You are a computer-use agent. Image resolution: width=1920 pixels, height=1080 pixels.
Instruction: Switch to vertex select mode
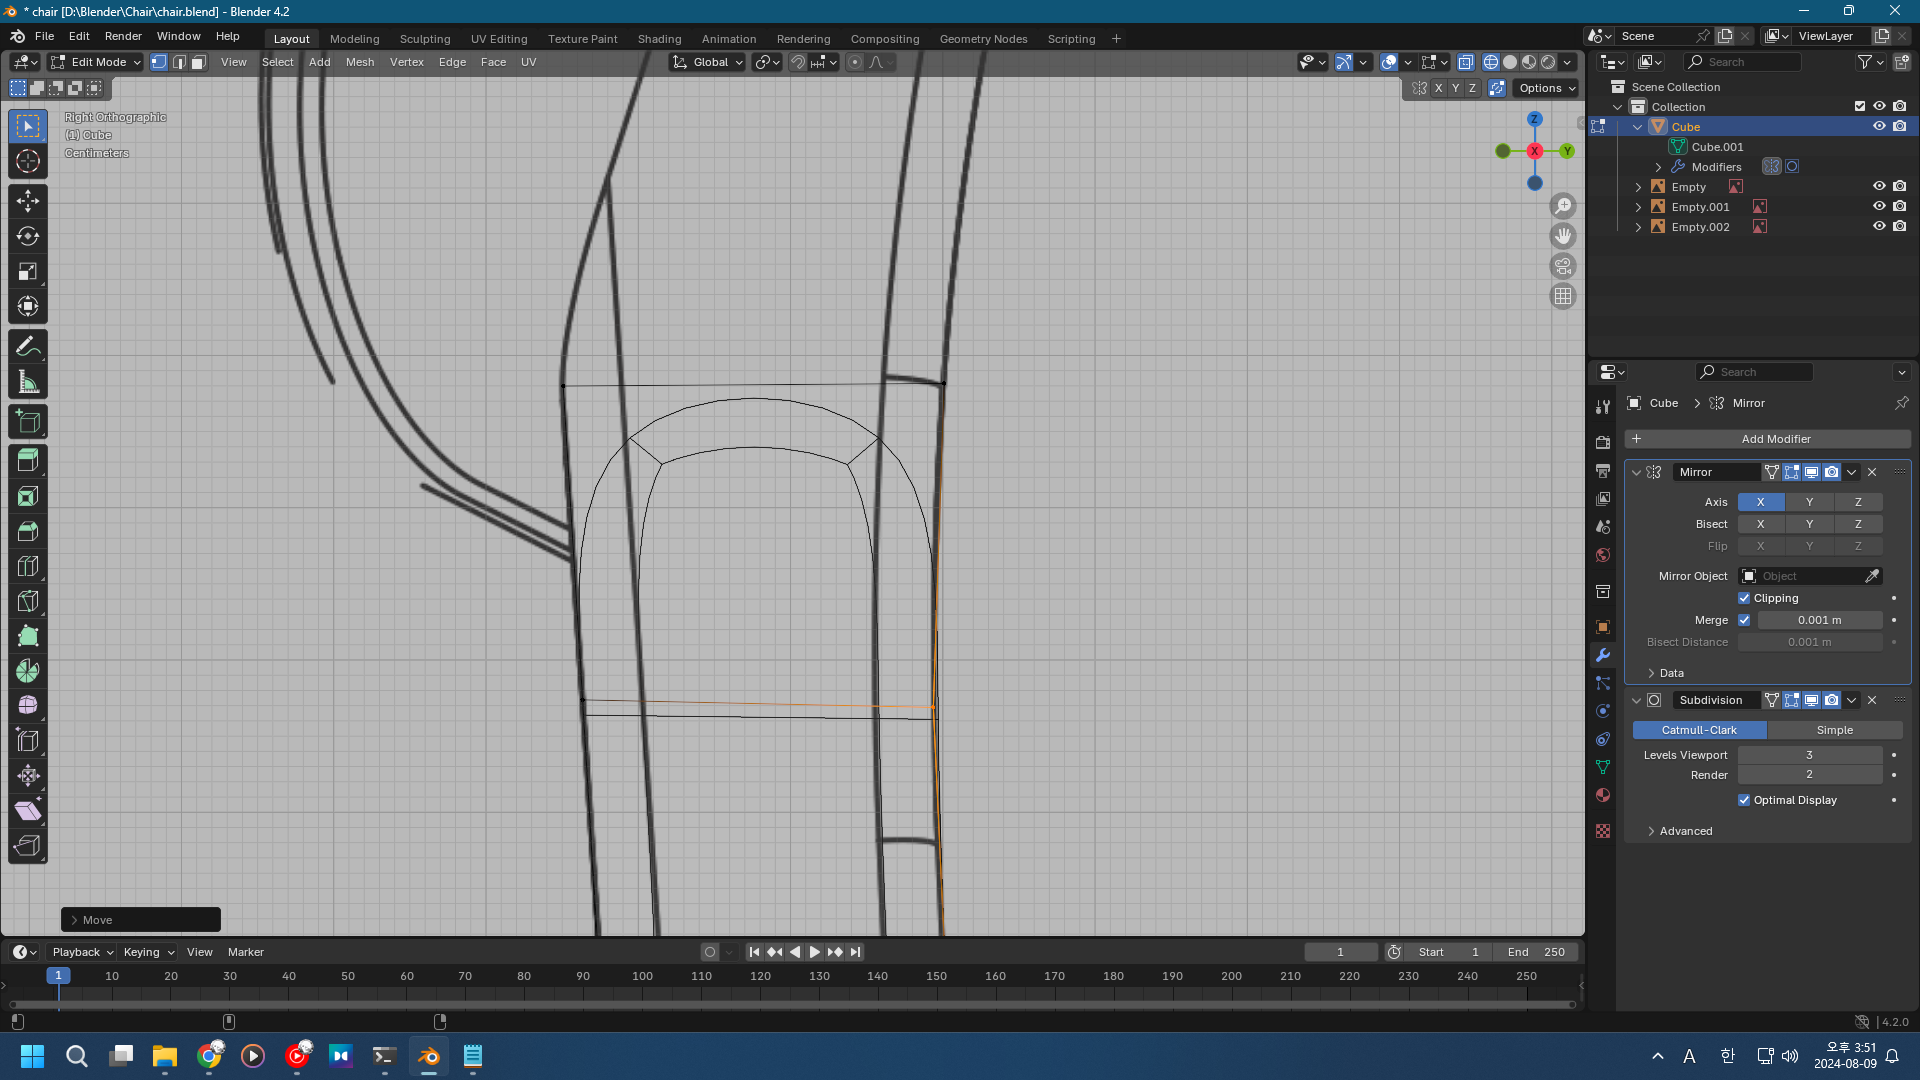point(159,62)
